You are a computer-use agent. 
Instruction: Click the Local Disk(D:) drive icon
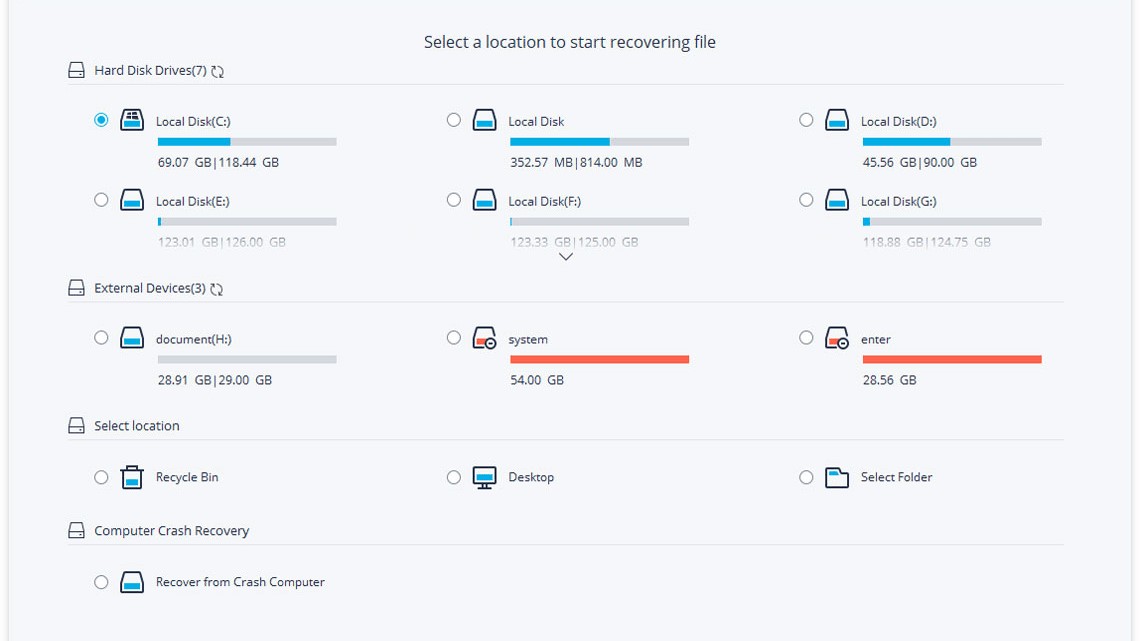[837, 121]
